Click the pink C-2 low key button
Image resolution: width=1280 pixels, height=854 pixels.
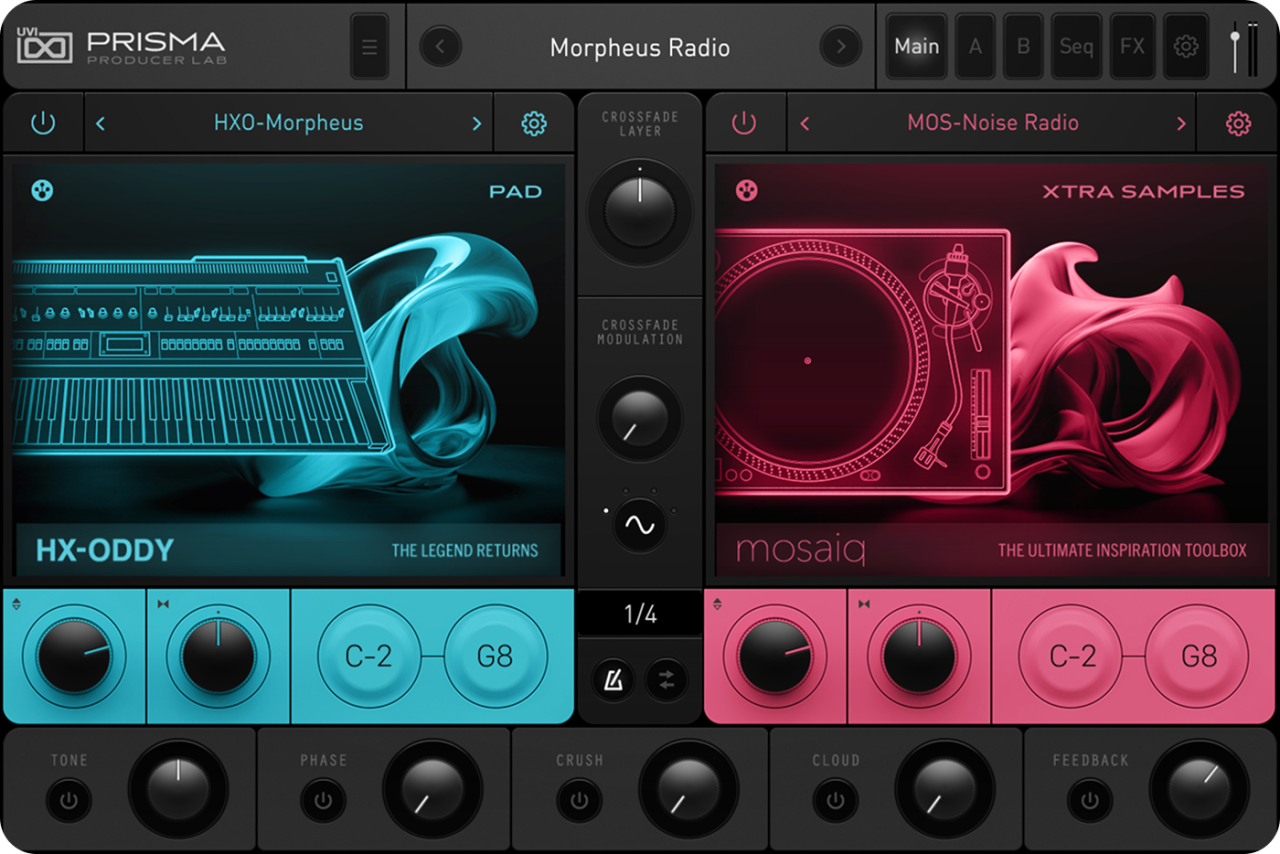click(1072, 656)
